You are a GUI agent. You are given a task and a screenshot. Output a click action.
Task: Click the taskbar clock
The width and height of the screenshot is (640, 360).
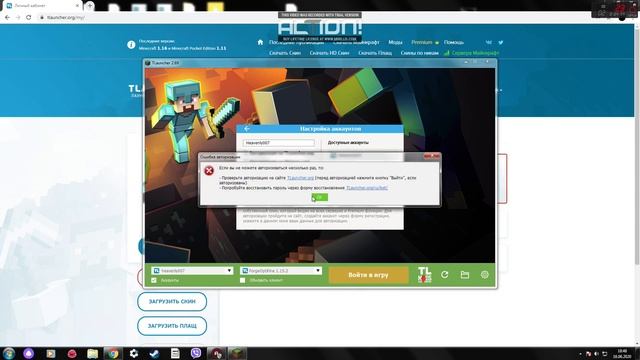pyautogui.click(x=622, y=353)
